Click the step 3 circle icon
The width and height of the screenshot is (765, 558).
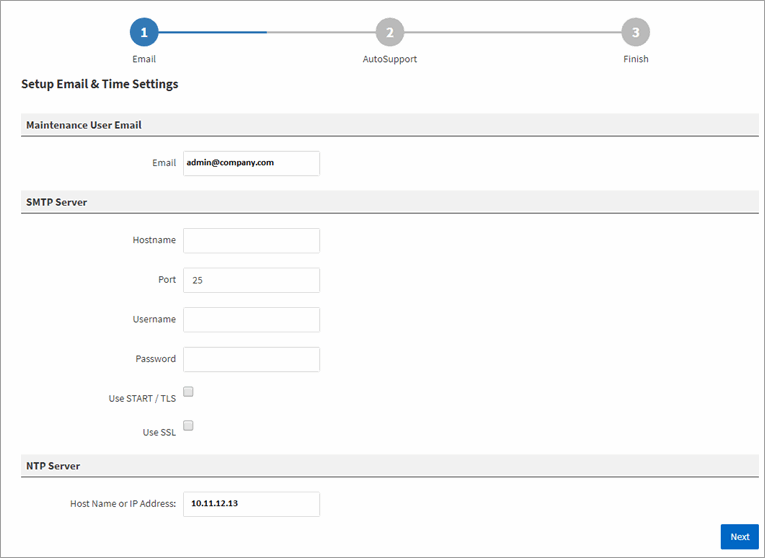[x=635, y=32]
